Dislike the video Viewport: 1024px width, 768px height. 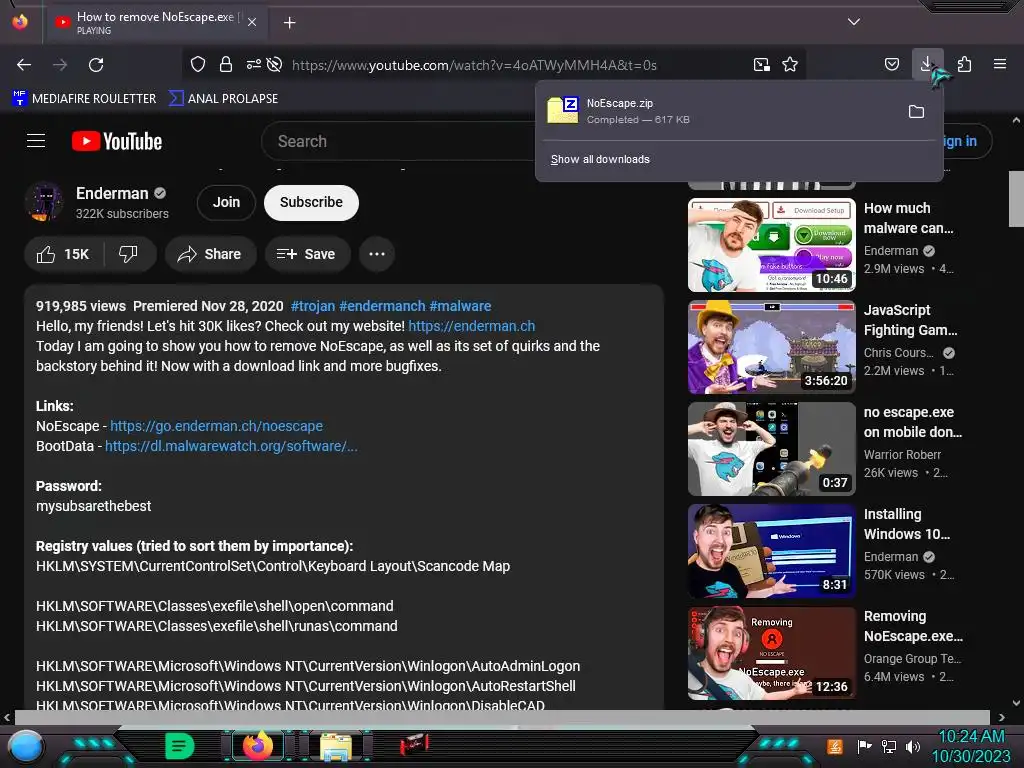click(x=129, y=254)
